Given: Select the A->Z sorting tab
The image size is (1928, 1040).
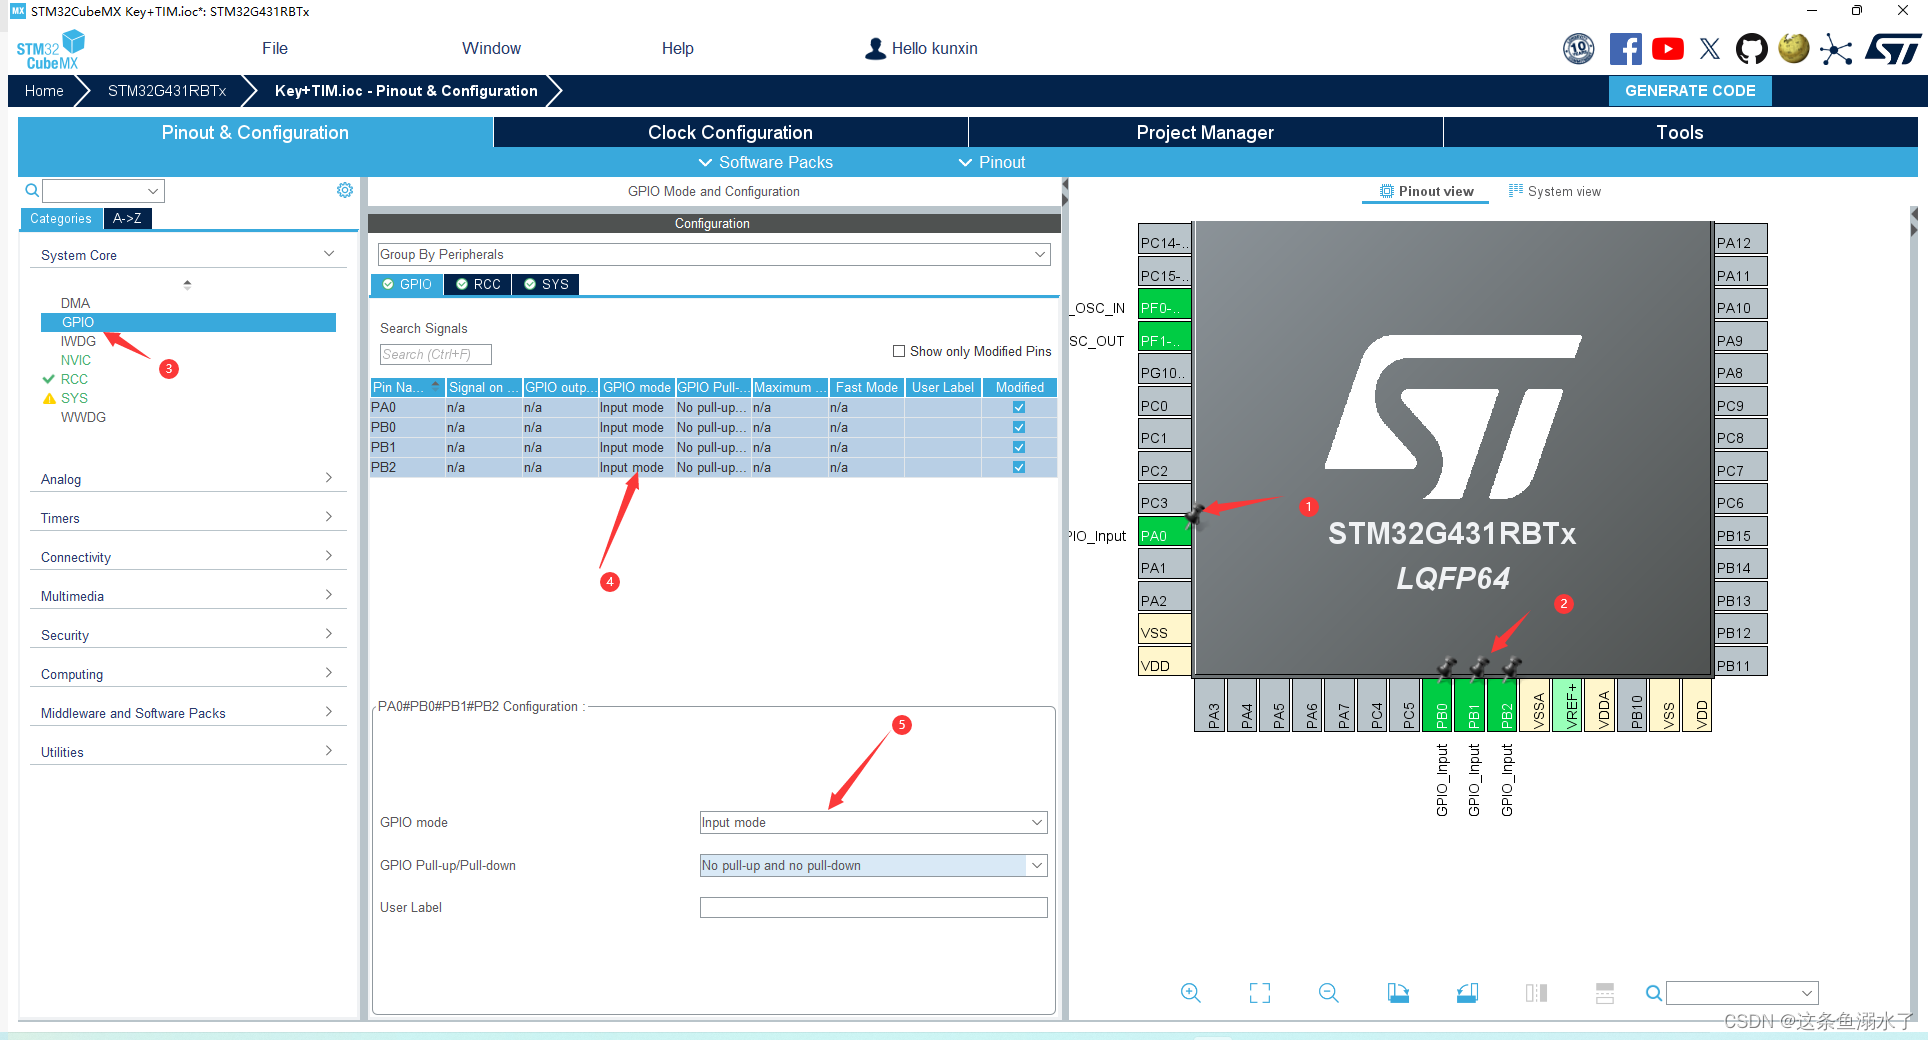Looking at the screenshot, I should 127,218.
